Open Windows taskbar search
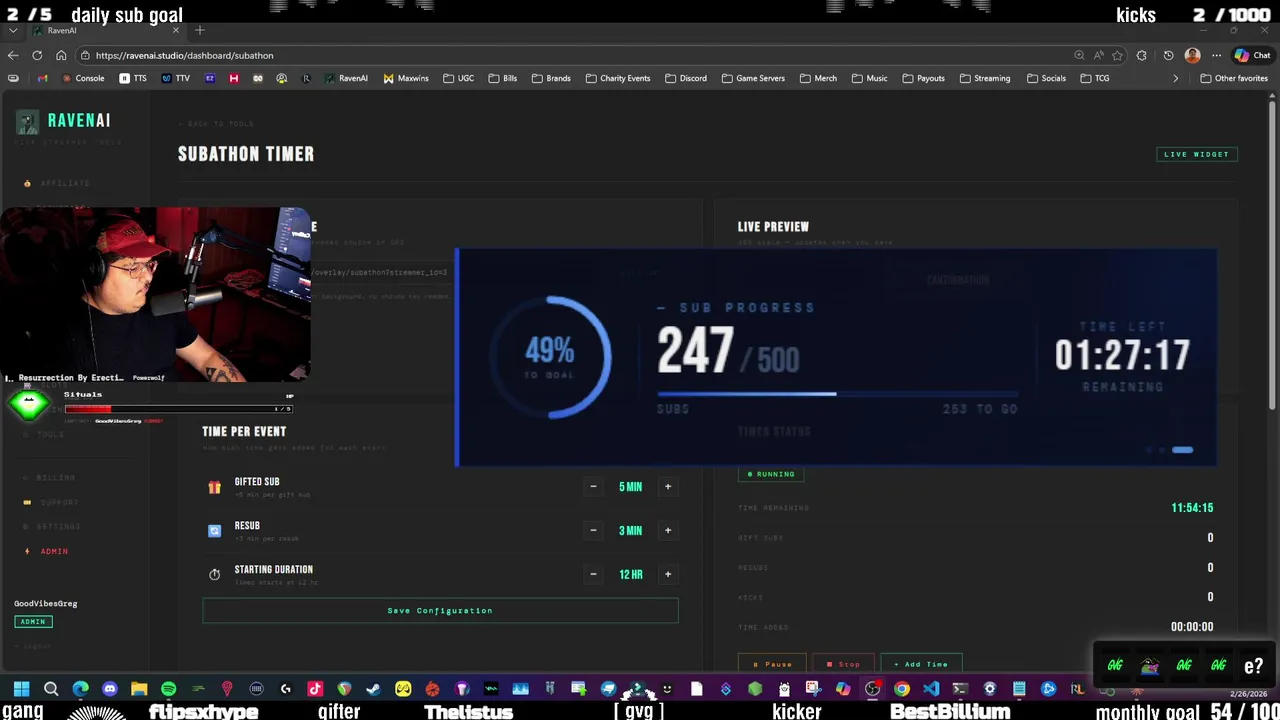The height and width of the screenshot is (720, 1280). coord(51,689)
